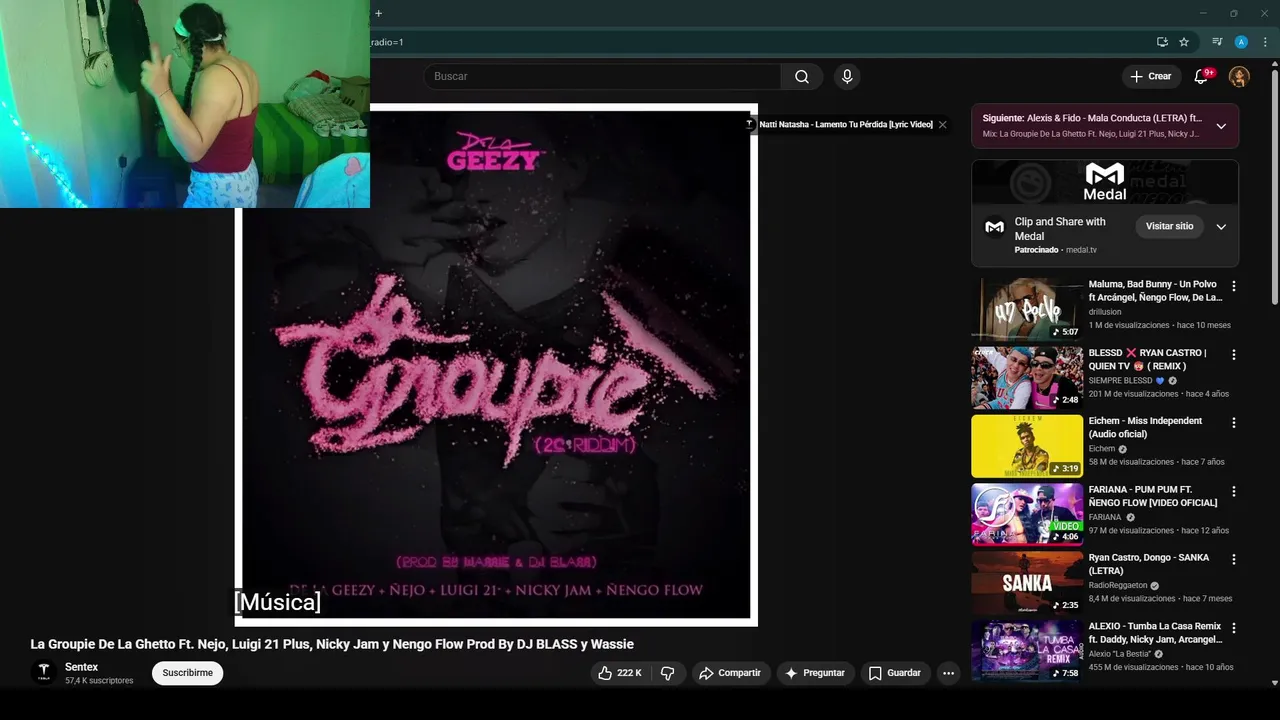Expand the Medal ad chevron
Image resolution: width=1280 pixels, height=720 pixels.
1221,227
